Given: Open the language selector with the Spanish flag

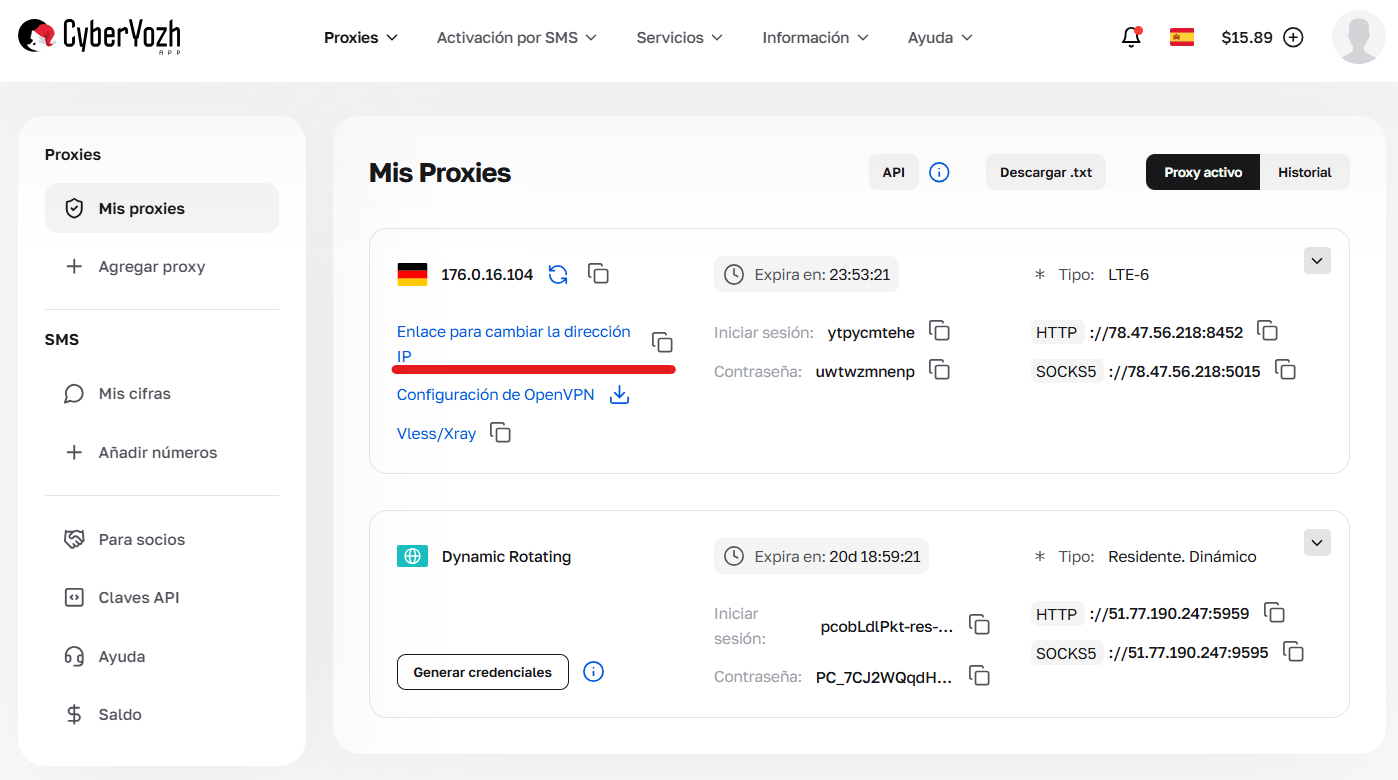Looking at the screenshot, I should tap(1181, 36).
